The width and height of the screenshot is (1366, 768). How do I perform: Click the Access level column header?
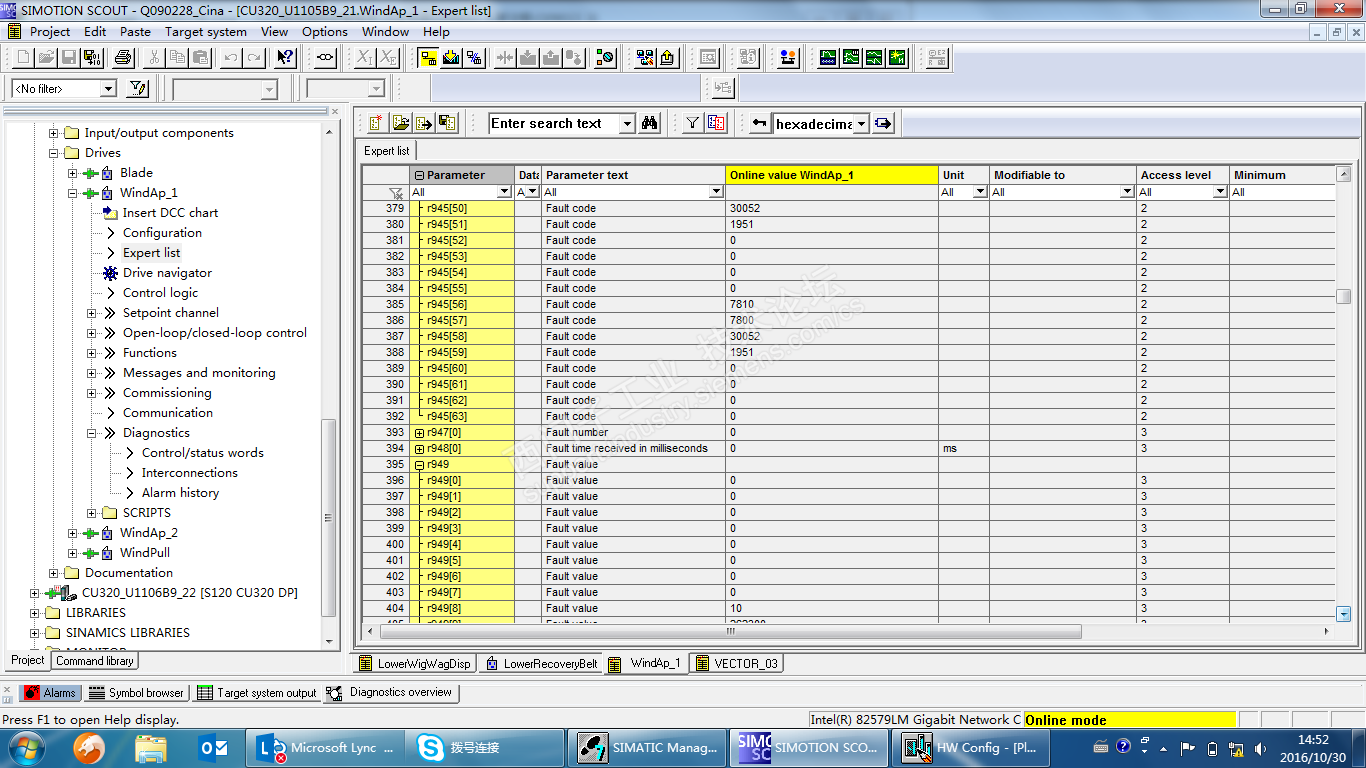pos(1183,175)
